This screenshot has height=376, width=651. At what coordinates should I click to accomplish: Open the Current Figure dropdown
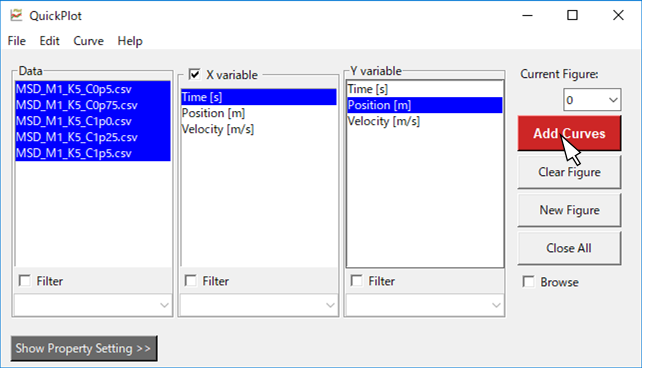592,100
